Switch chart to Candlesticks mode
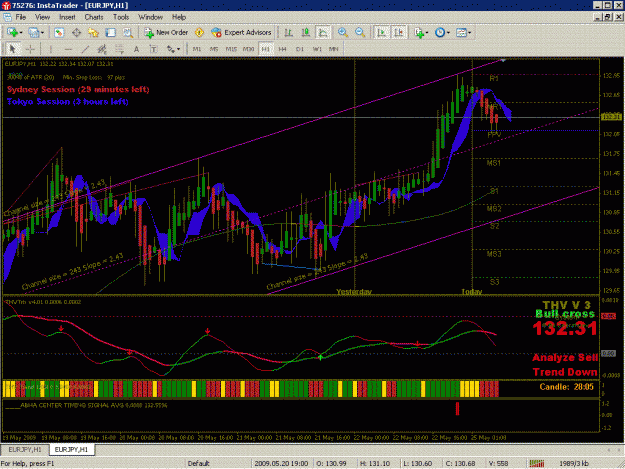 click(x=306, y=33)
